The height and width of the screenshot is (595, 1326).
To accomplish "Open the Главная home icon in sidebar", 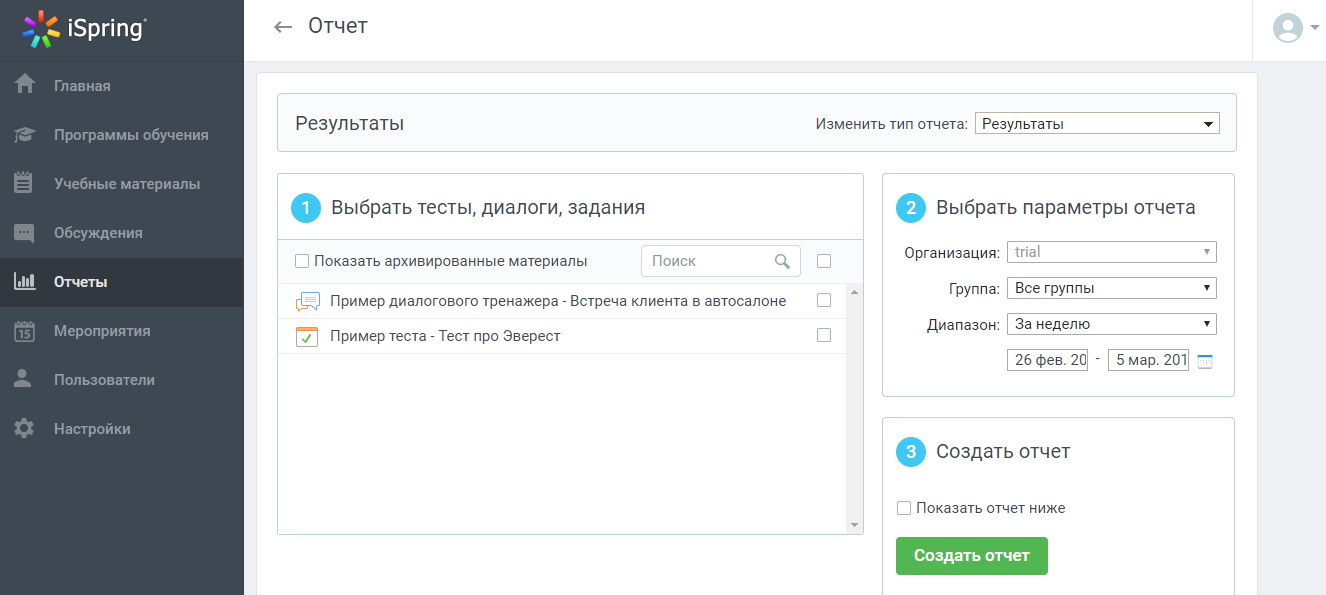I will coord(25,85).
